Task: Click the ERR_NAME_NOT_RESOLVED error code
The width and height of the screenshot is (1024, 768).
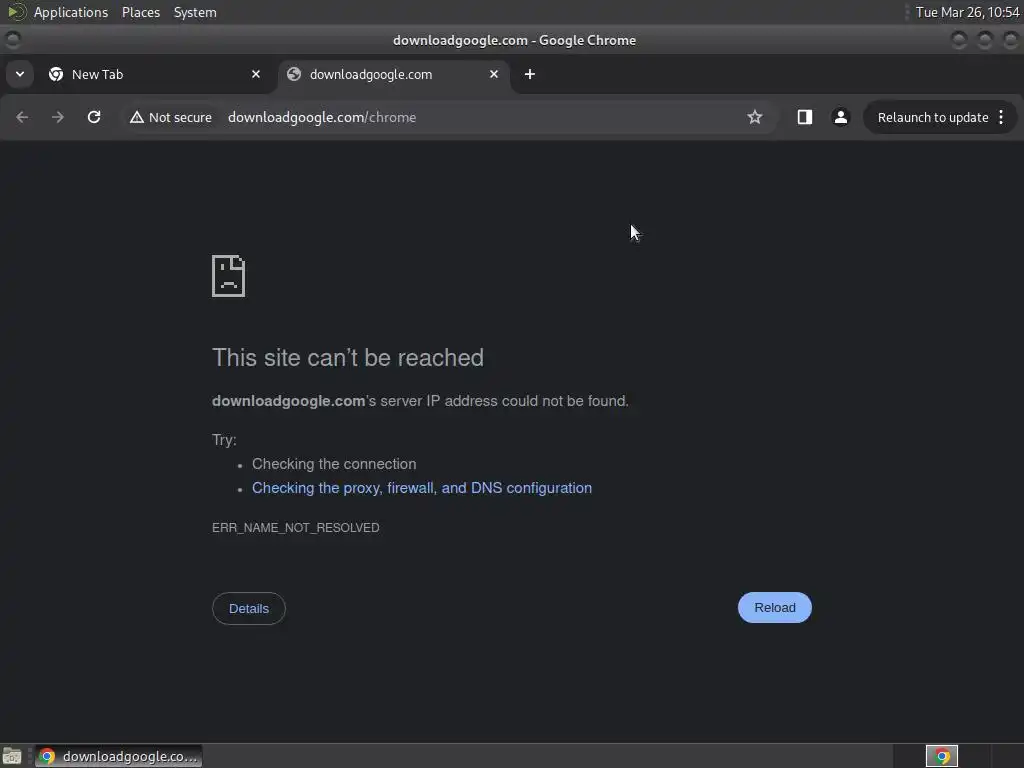Action: point(296,528)
